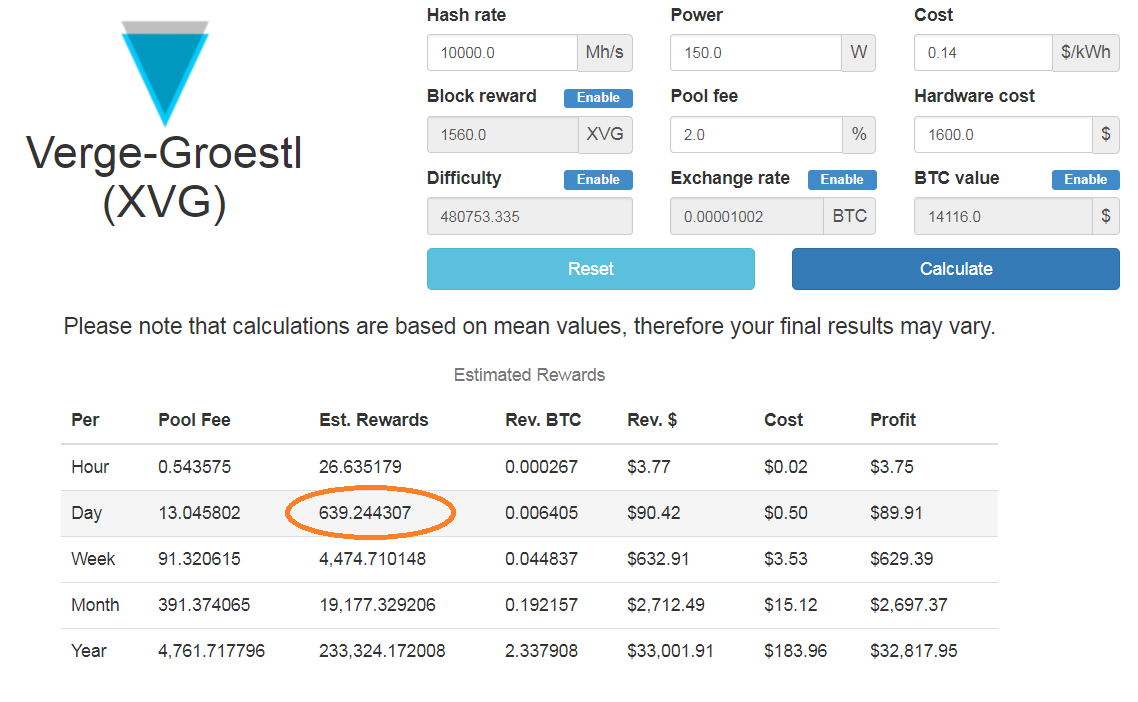Click the hourly profit $3.75
Viewport: 1138px width, 702px height.
[892, 467]
